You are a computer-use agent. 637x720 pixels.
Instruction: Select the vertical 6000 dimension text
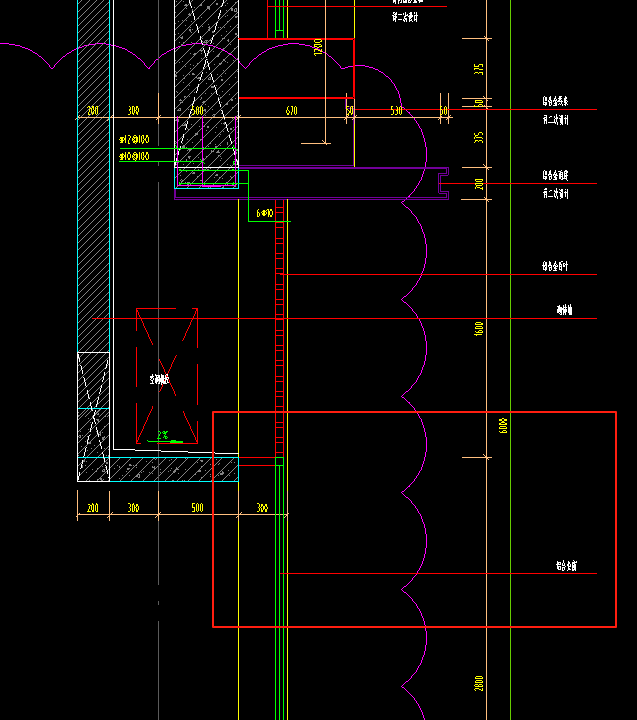click(503, 426)
